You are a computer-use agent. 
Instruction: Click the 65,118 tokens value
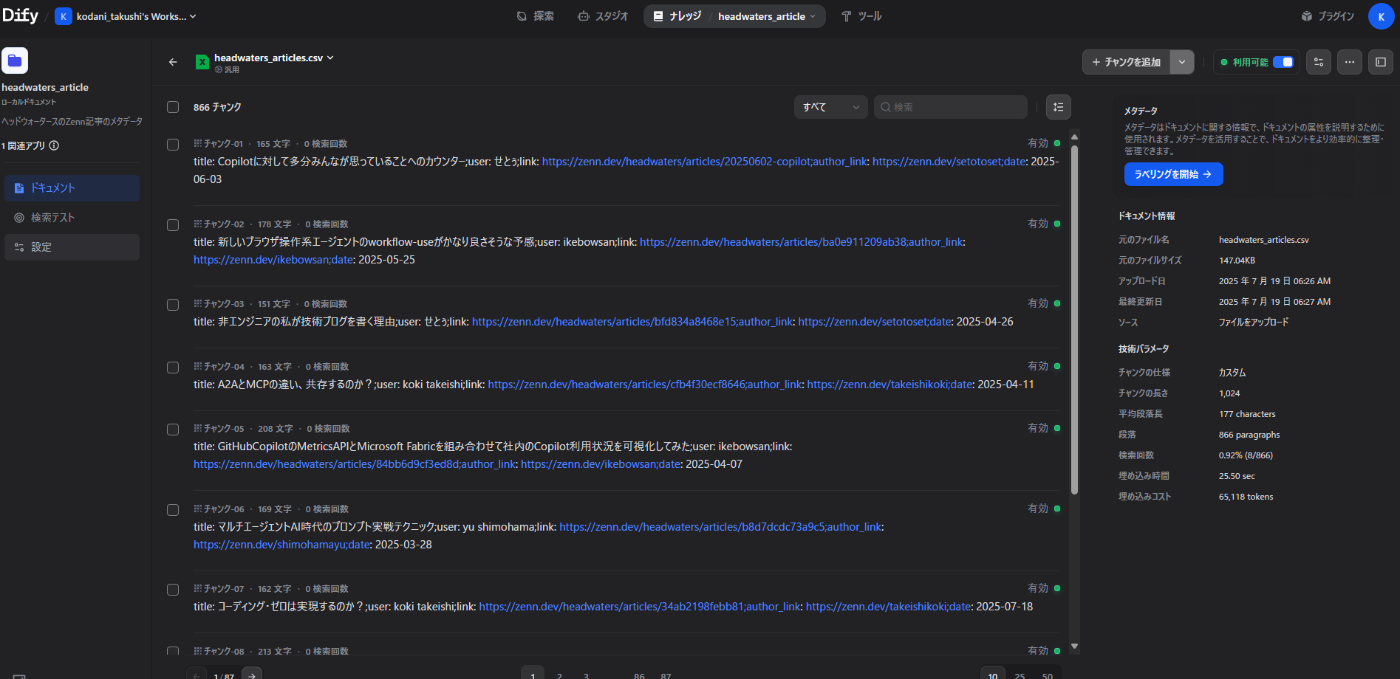pyautogui.click(x=1246, y=497)
